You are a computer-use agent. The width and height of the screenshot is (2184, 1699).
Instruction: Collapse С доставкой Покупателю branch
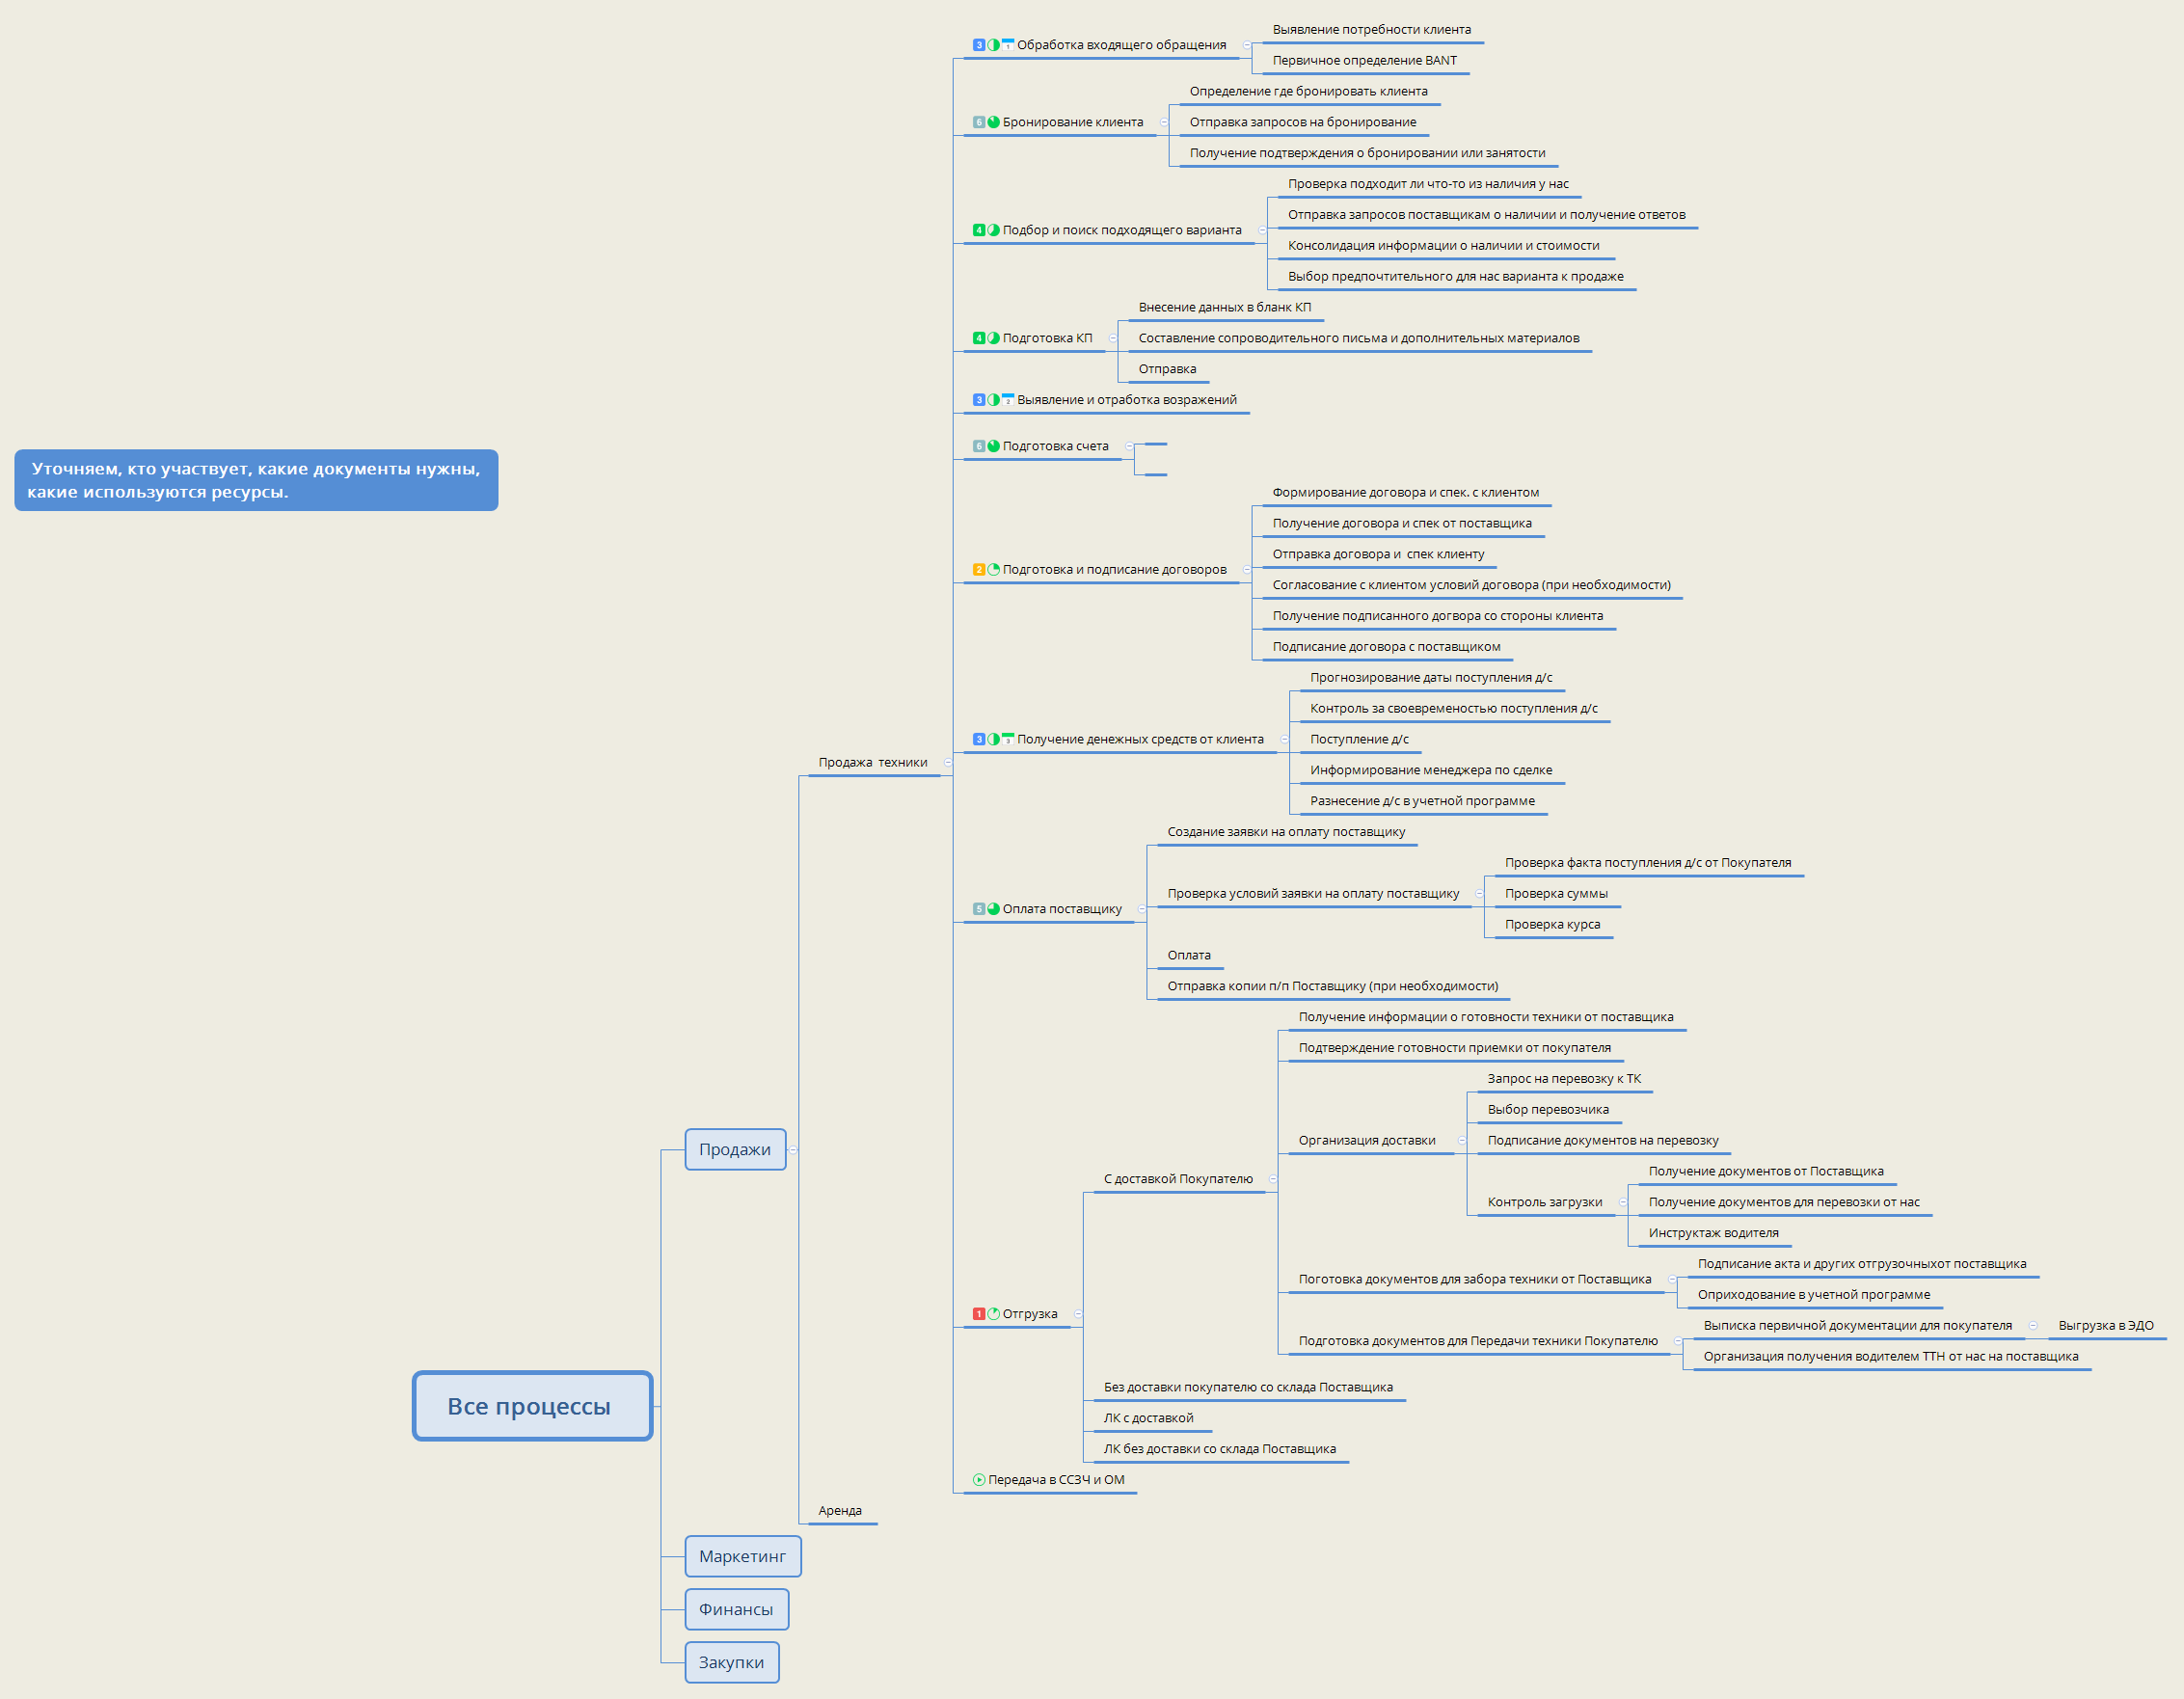(1273, 1180)
